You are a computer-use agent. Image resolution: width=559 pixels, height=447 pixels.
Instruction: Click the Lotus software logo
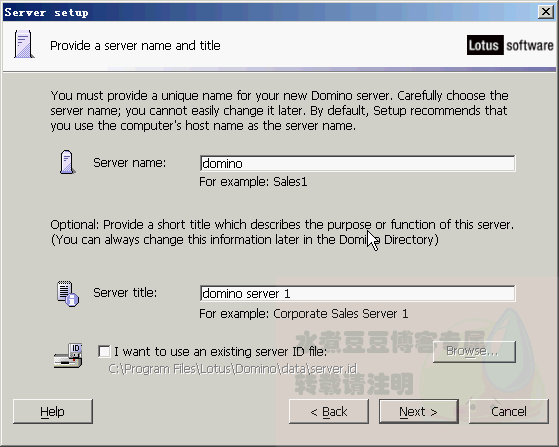point(510,45)
